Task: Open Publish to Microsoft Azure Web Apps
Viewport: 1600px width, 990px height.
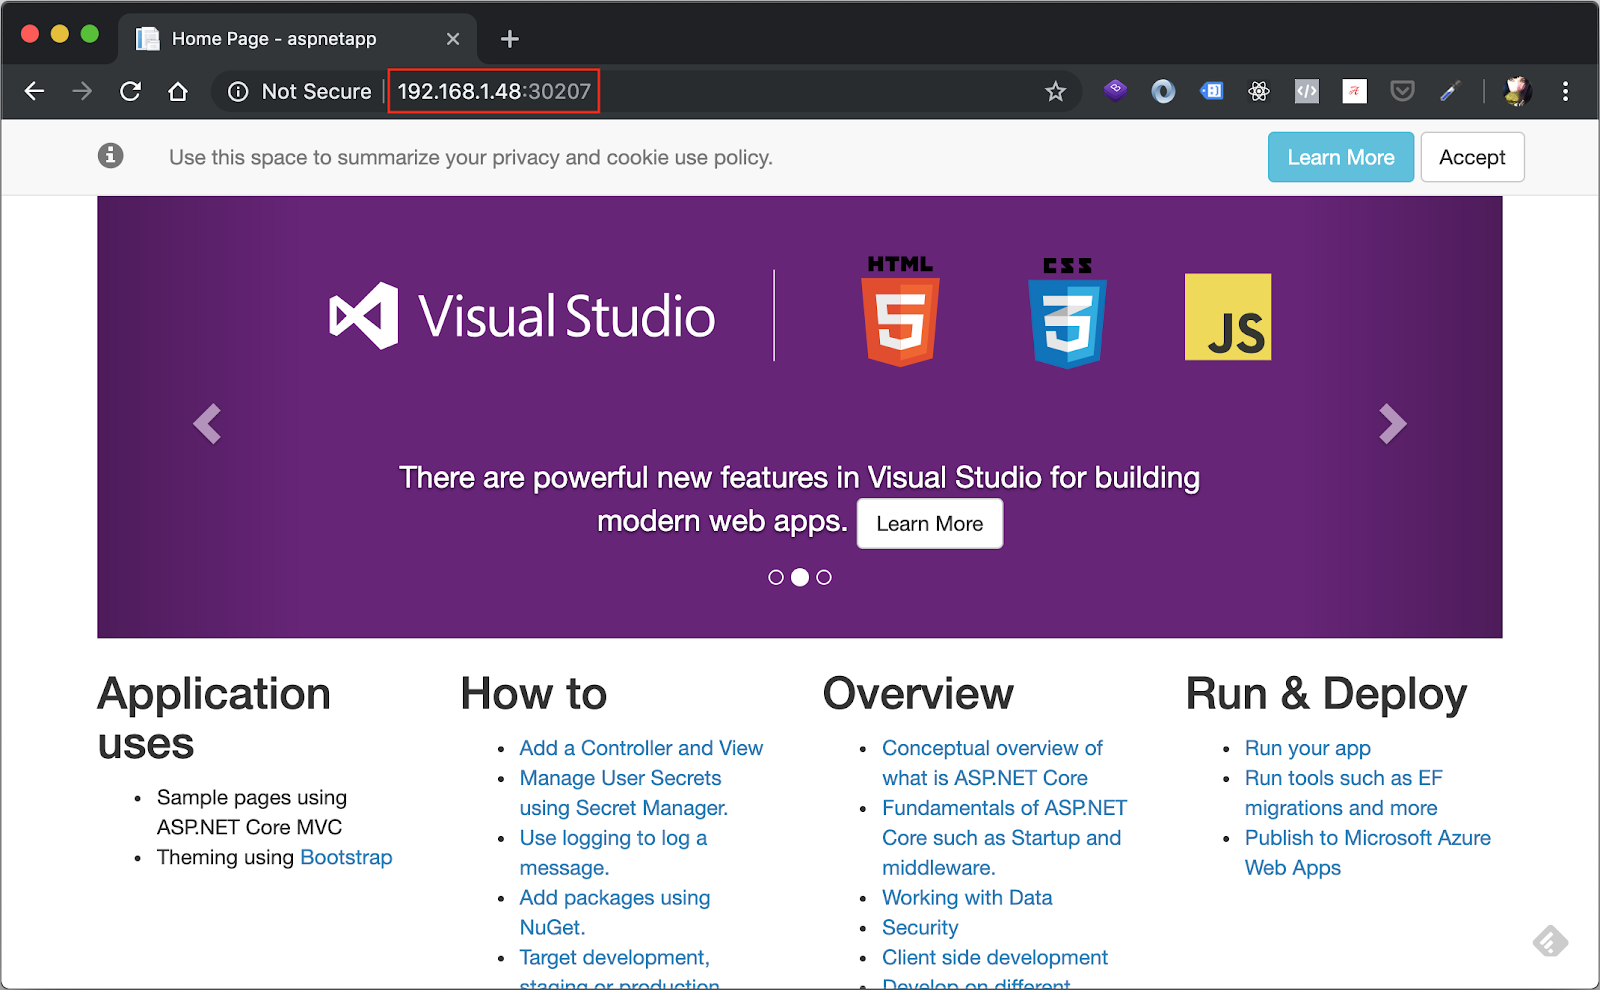Action: (1368, 853)
